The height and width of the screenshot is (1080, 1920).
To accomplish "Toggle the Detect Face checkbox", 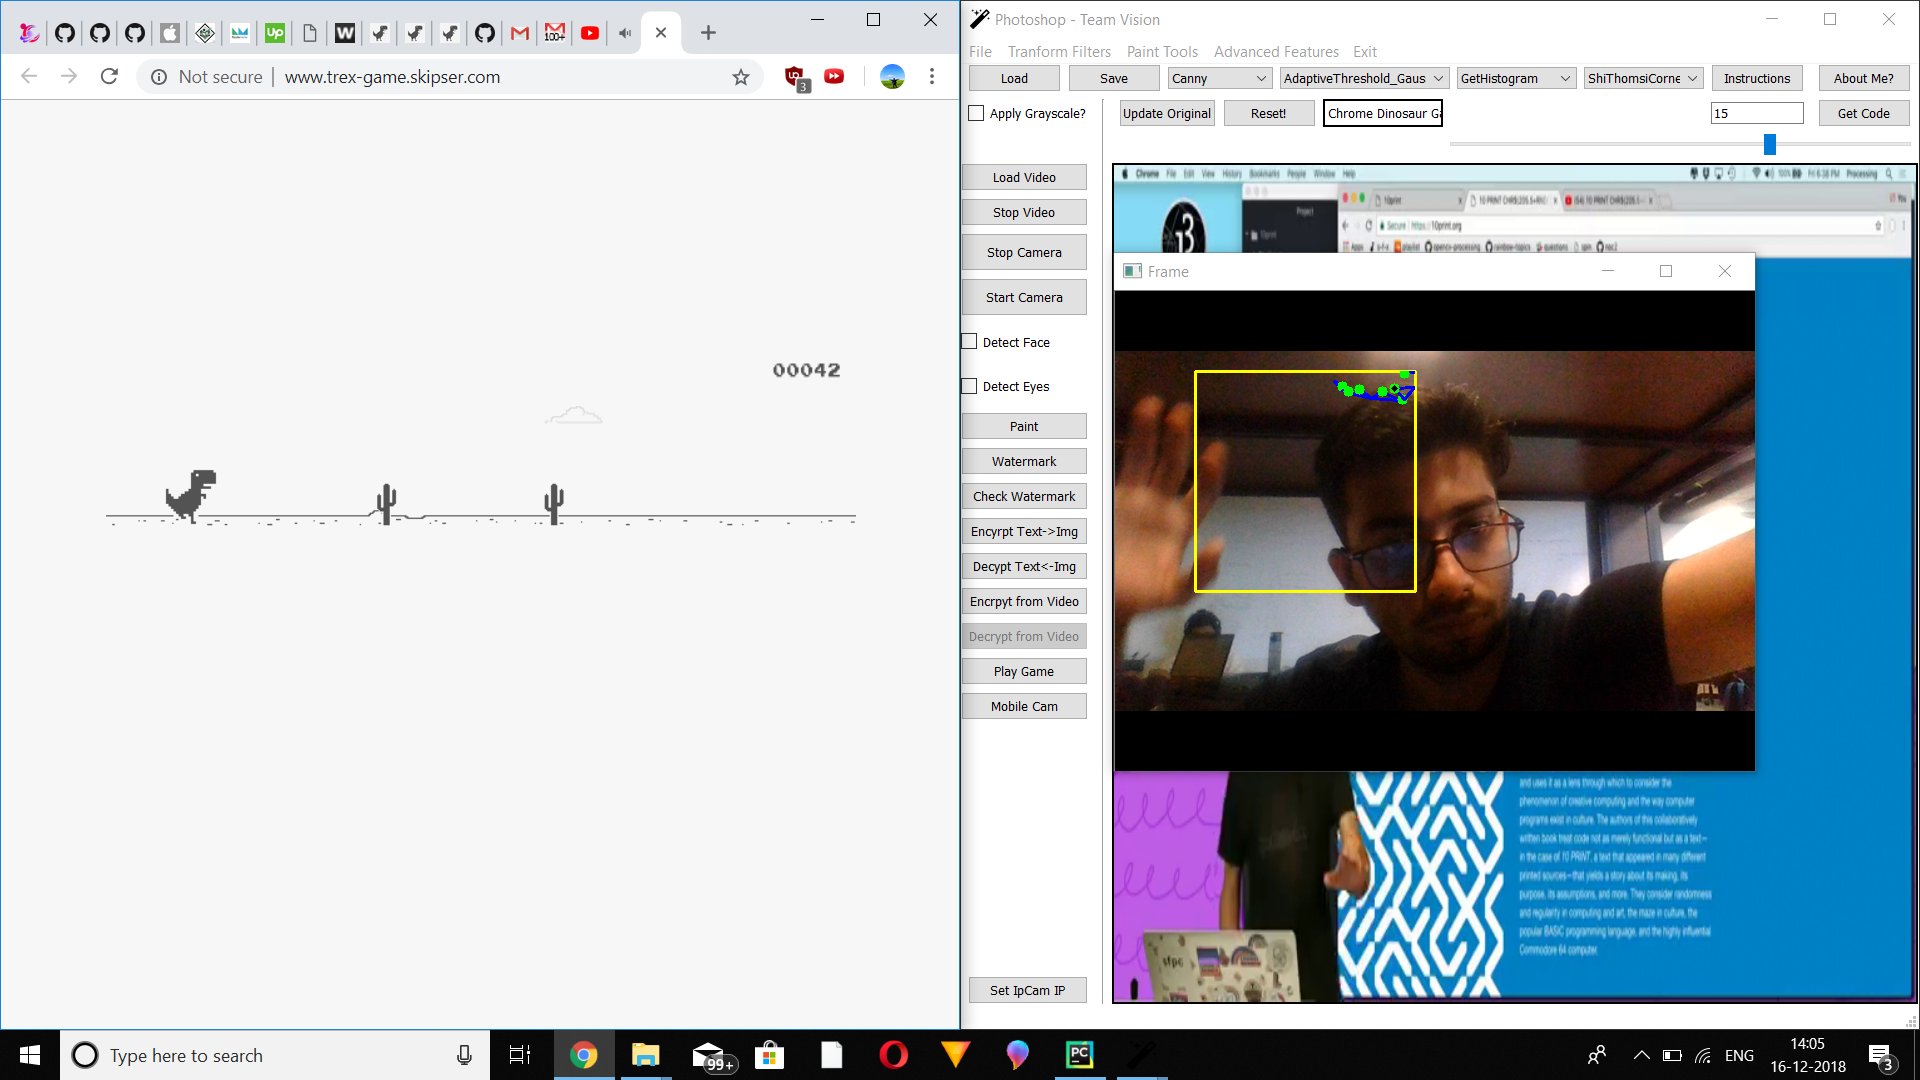I will click(969, 342).
